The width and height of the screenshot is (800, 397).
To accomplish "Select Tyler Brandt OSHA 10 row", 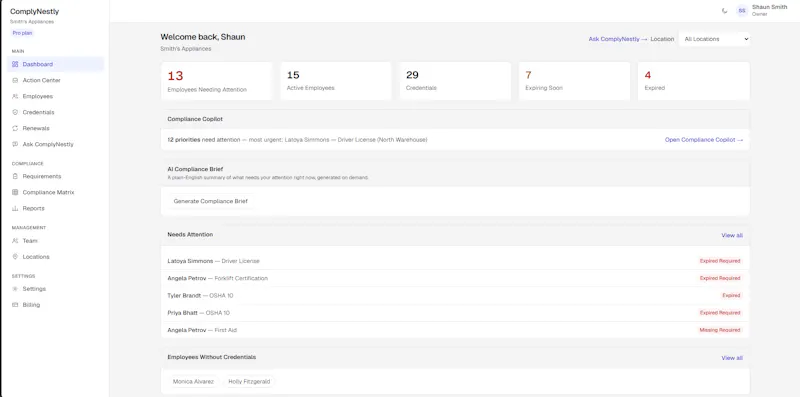I will [455, 295].
